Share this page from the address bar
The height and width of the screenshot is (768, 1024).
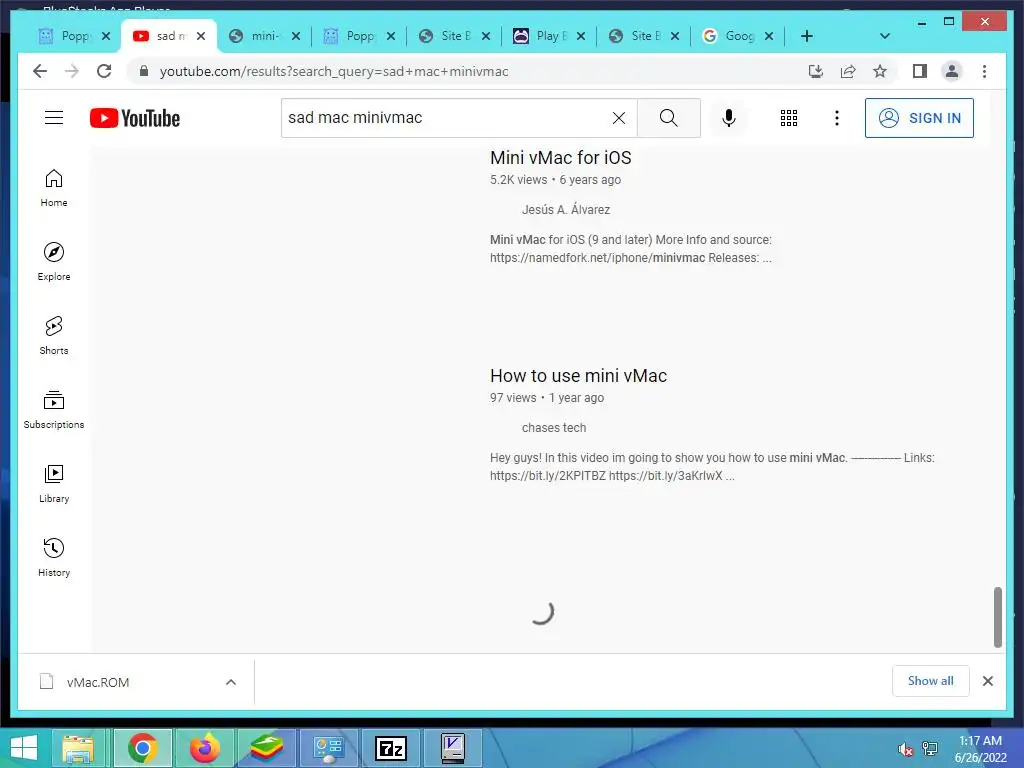pos(848,71)
